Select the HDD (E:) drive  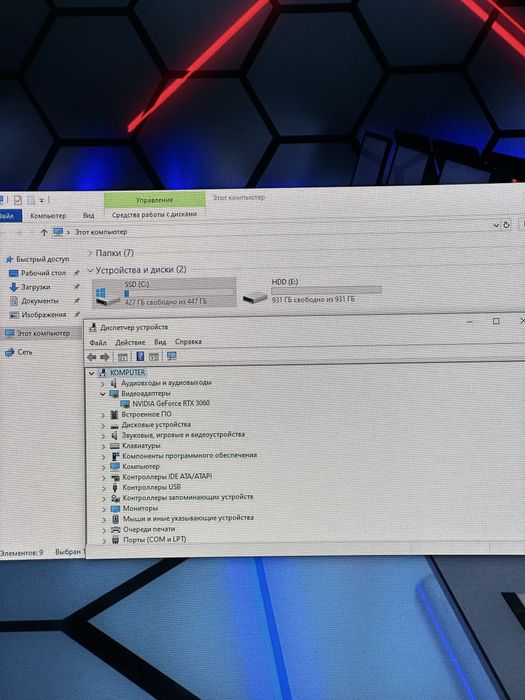point(312,291)
